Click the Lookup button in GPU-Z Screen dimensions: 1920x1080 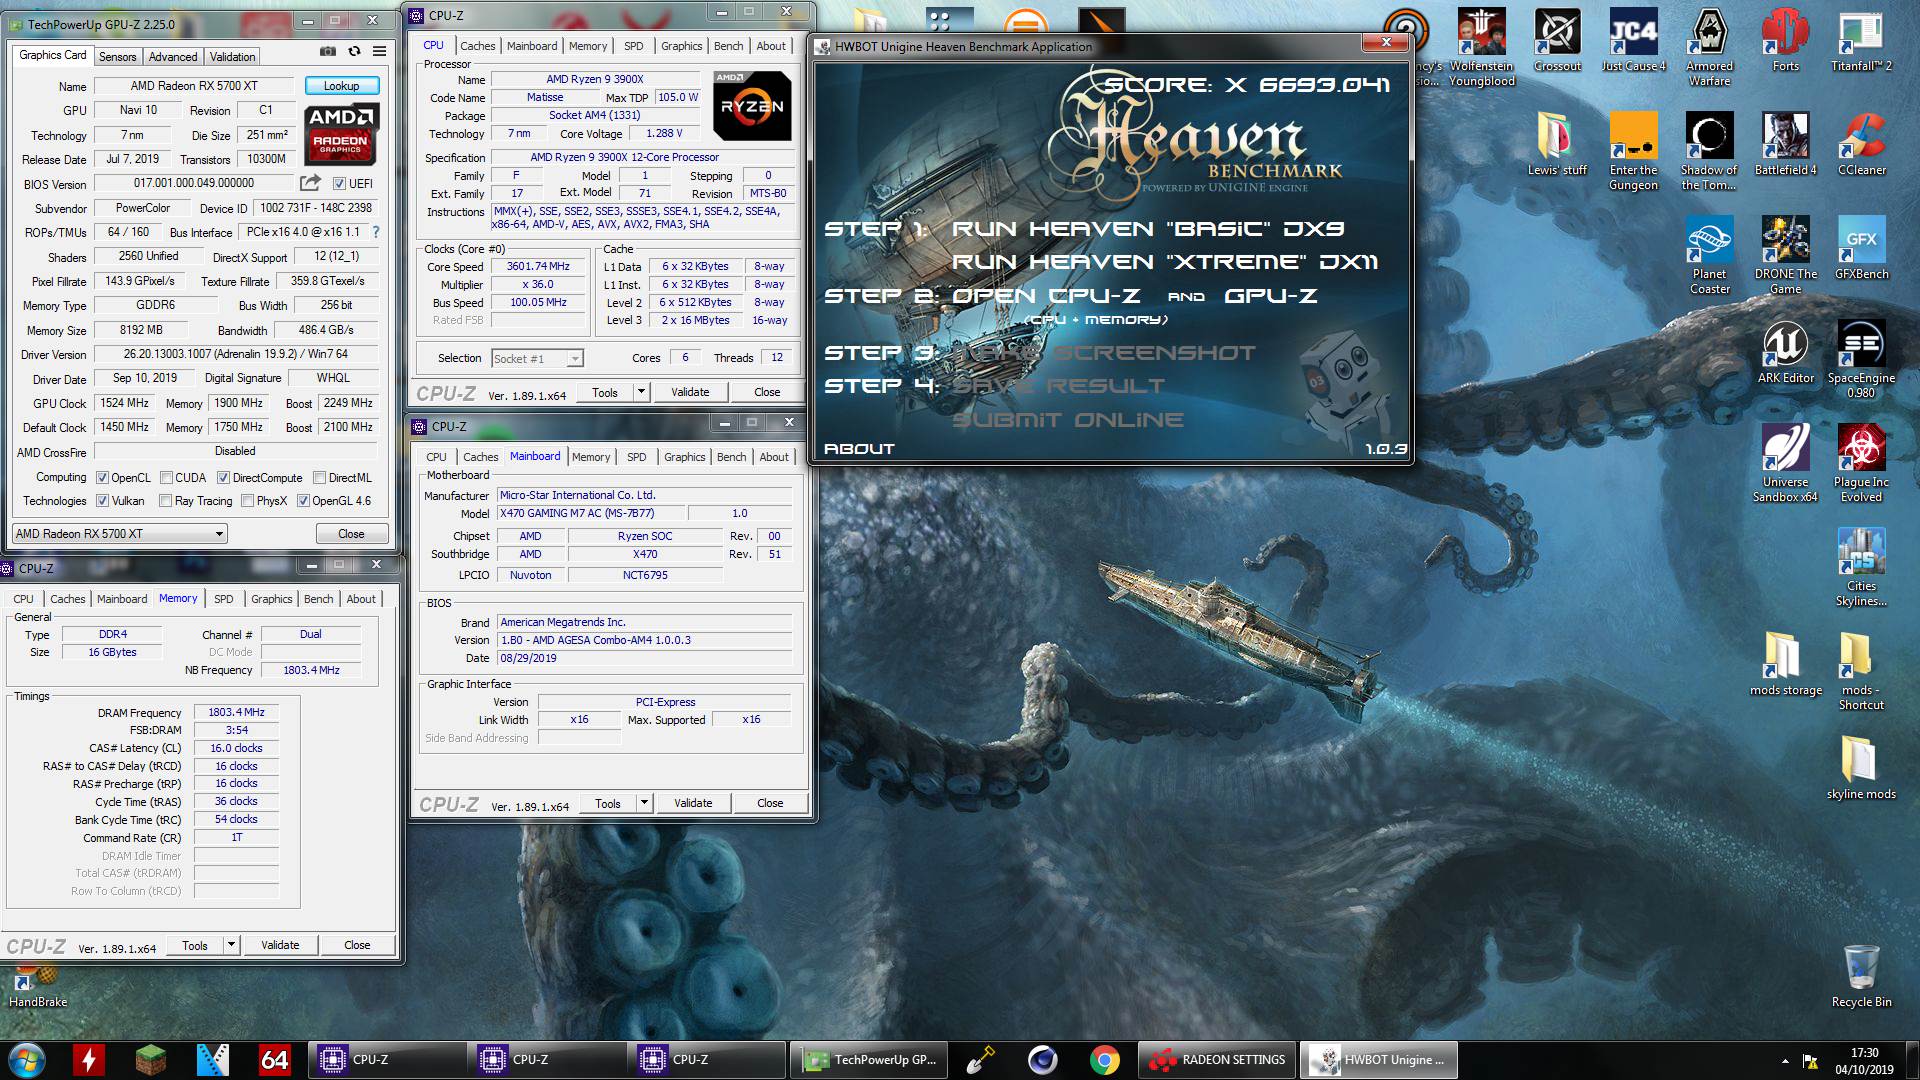click(341, 86)
